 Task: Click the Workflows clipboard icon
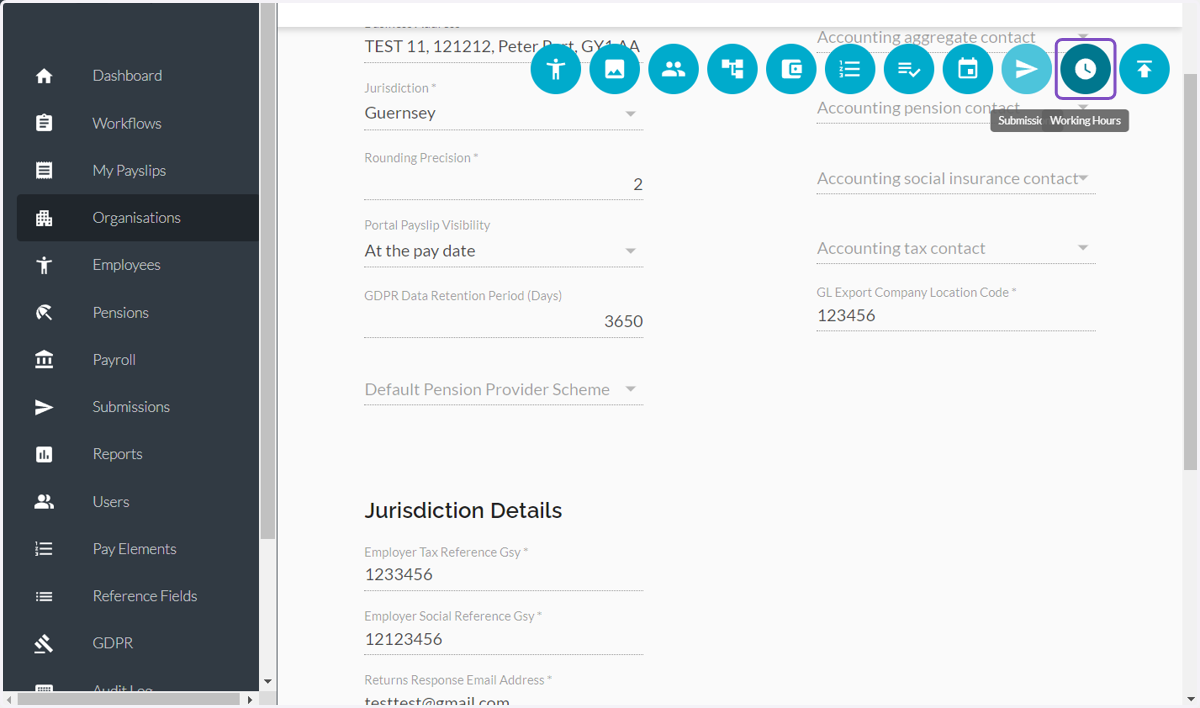[44, 123]
